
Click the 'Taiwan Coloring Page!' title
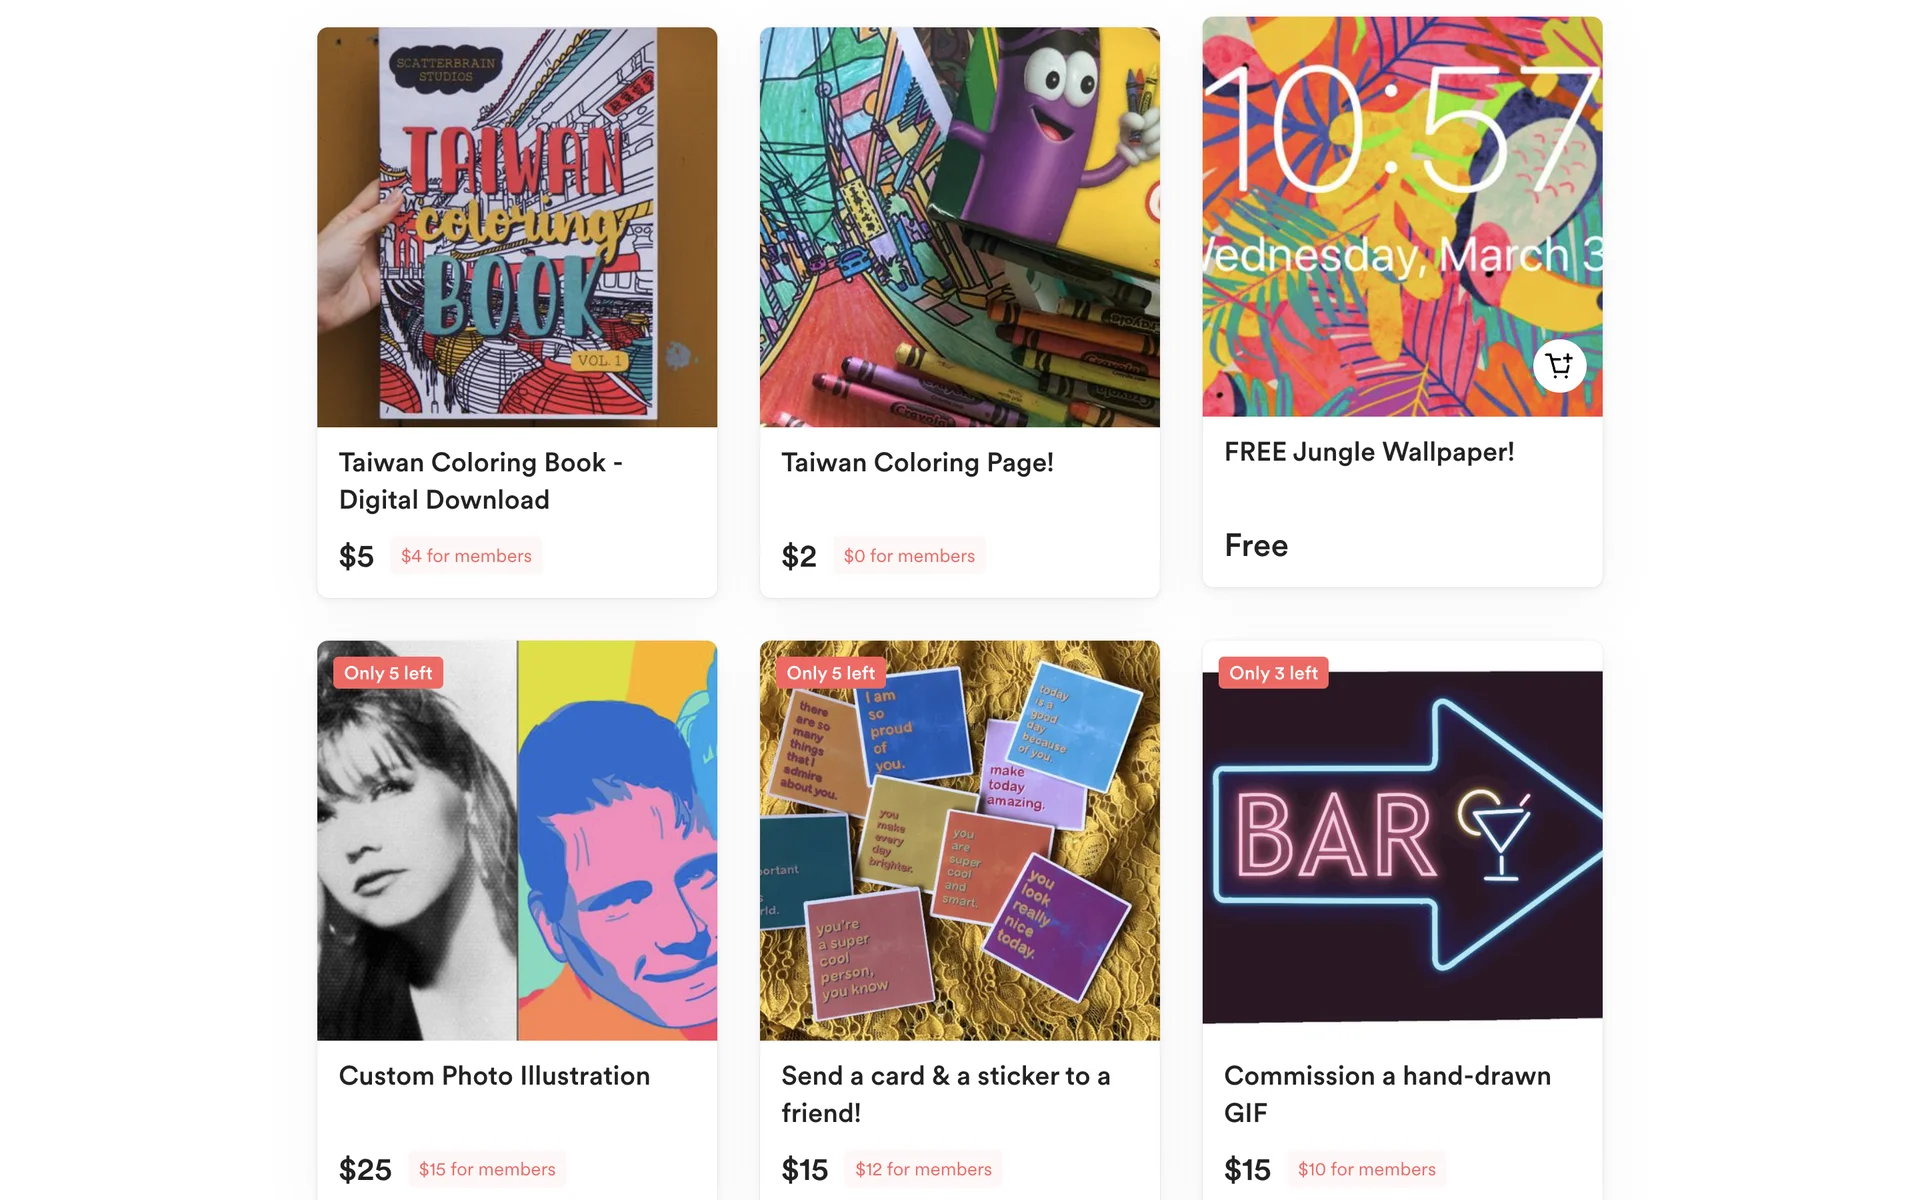pyautogui.click(x=917, y=462)
